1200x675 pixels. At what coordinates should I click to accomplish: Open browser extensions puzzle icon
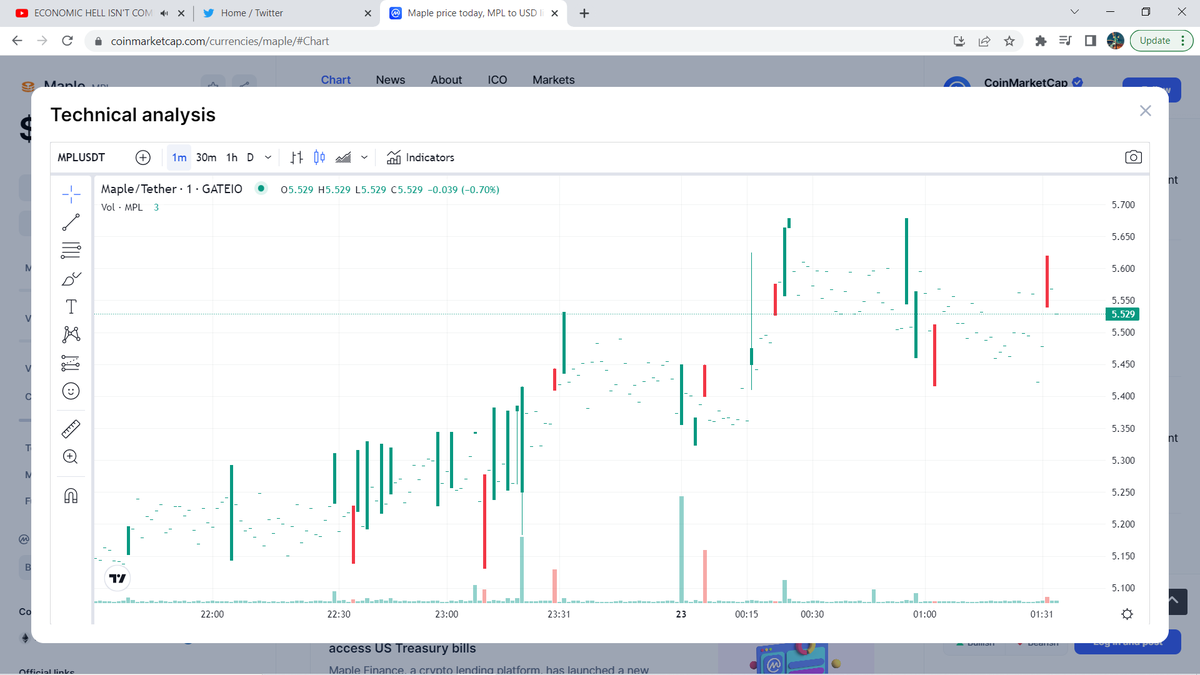[1040, 41]
